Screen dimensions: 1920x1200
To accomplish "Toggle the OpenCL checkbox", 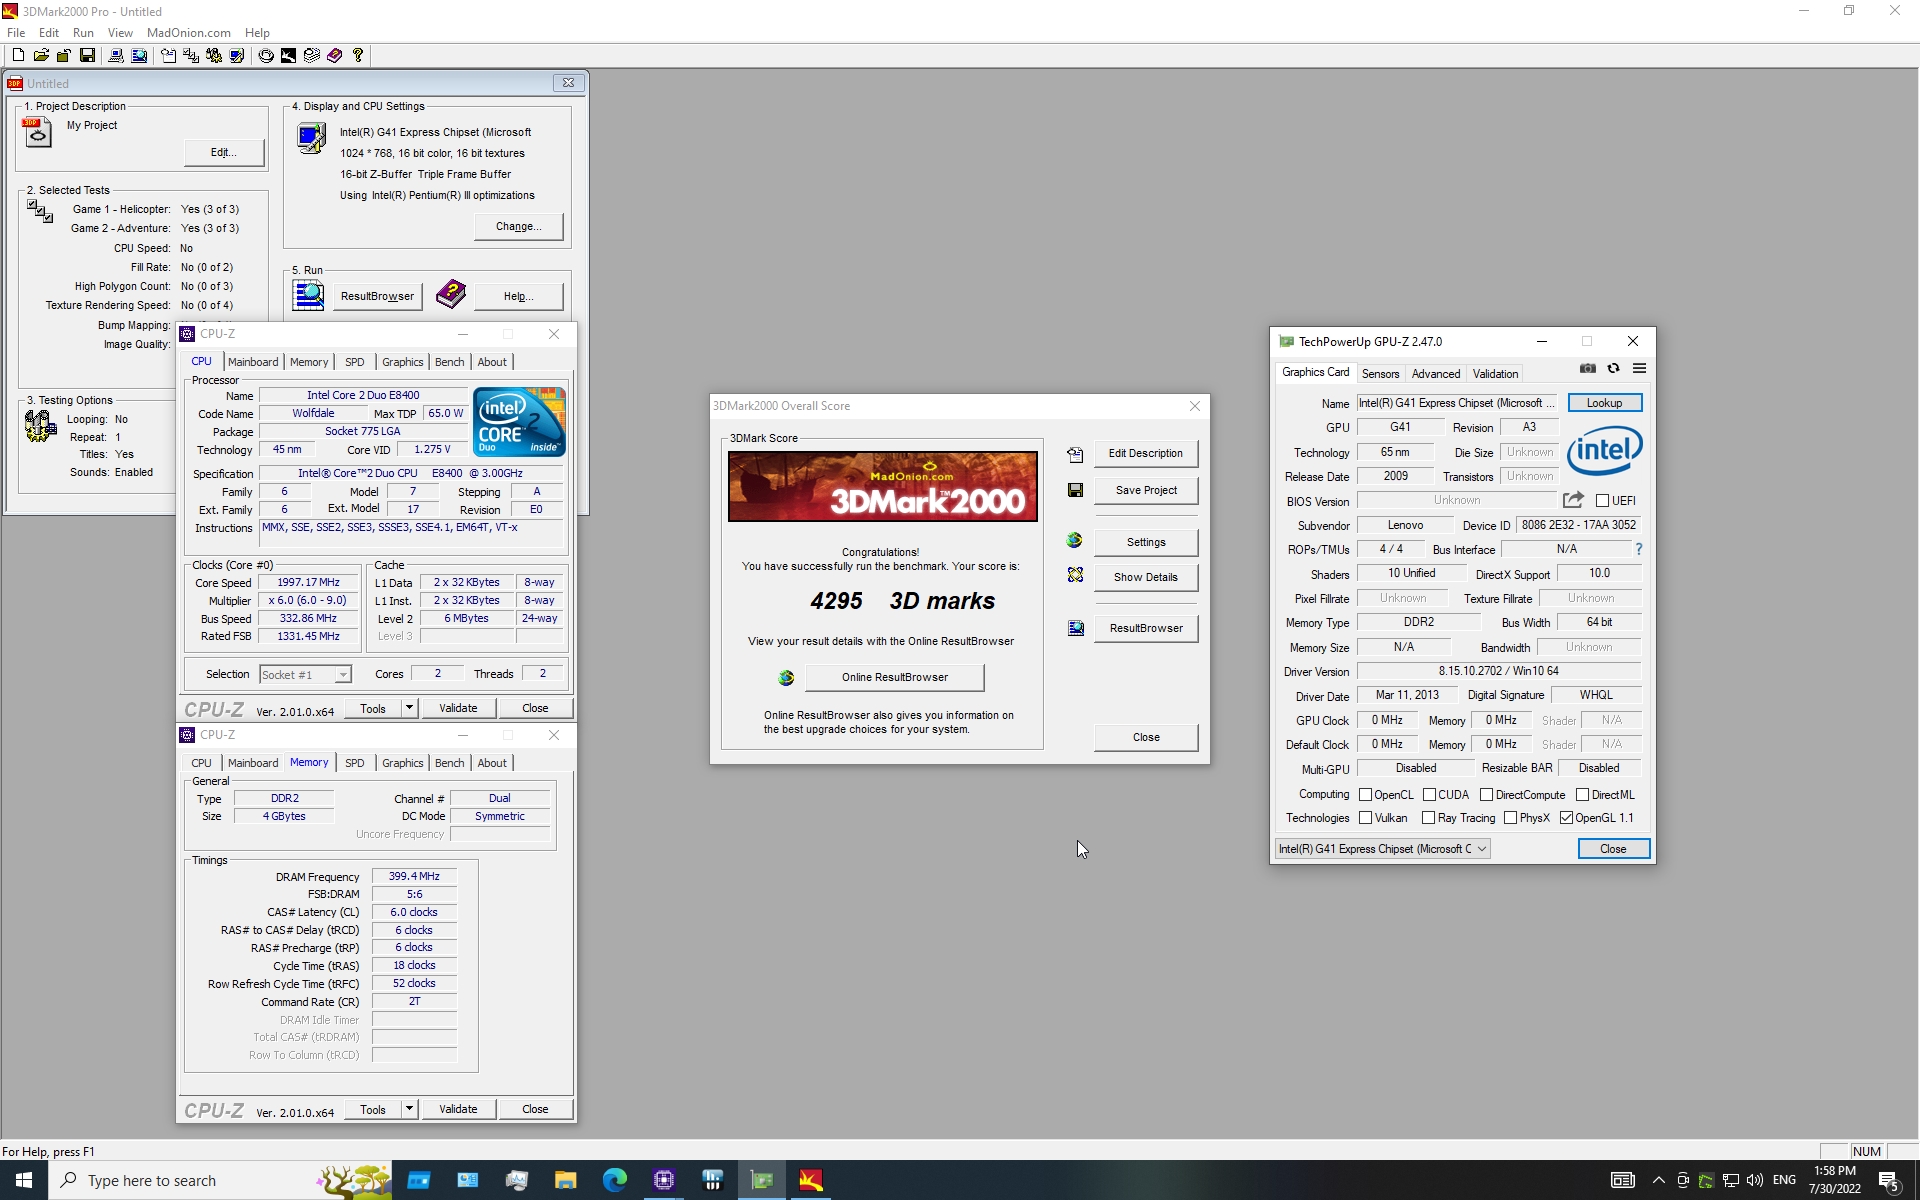I will [1365, 795].
